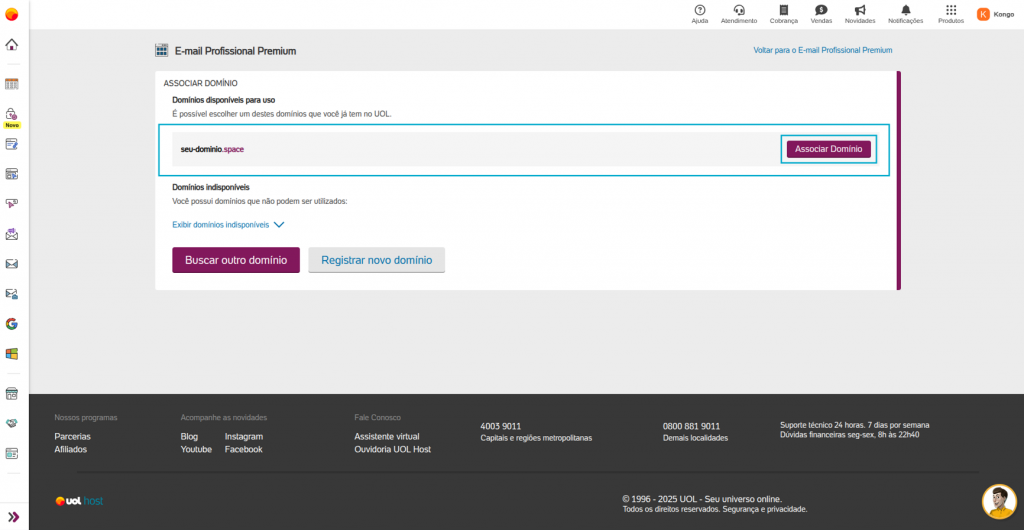Image resolution: width=1024 pixels, height=530 pixels.
Task: Open the email marketing megaphone envelope icon
Action: (12, 234)
